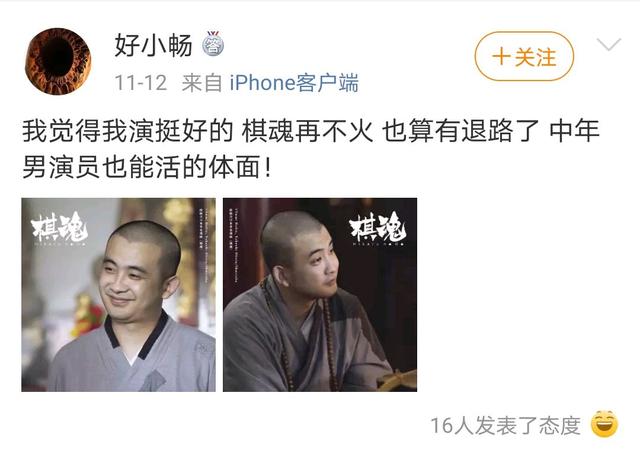Open the iPhone客户端 source link
Viewport: 640px width, 460px height.
(294, 83)
